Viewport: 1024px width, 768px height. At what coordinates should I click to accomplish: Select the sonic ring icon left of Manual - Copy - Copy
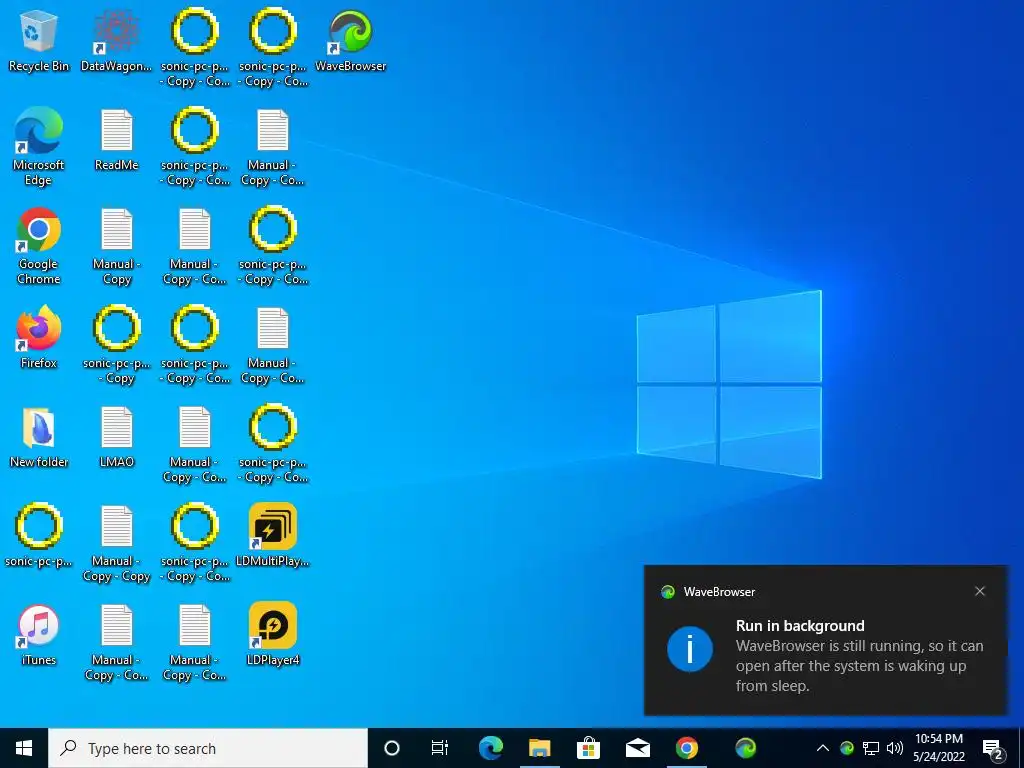coord(39,535)
